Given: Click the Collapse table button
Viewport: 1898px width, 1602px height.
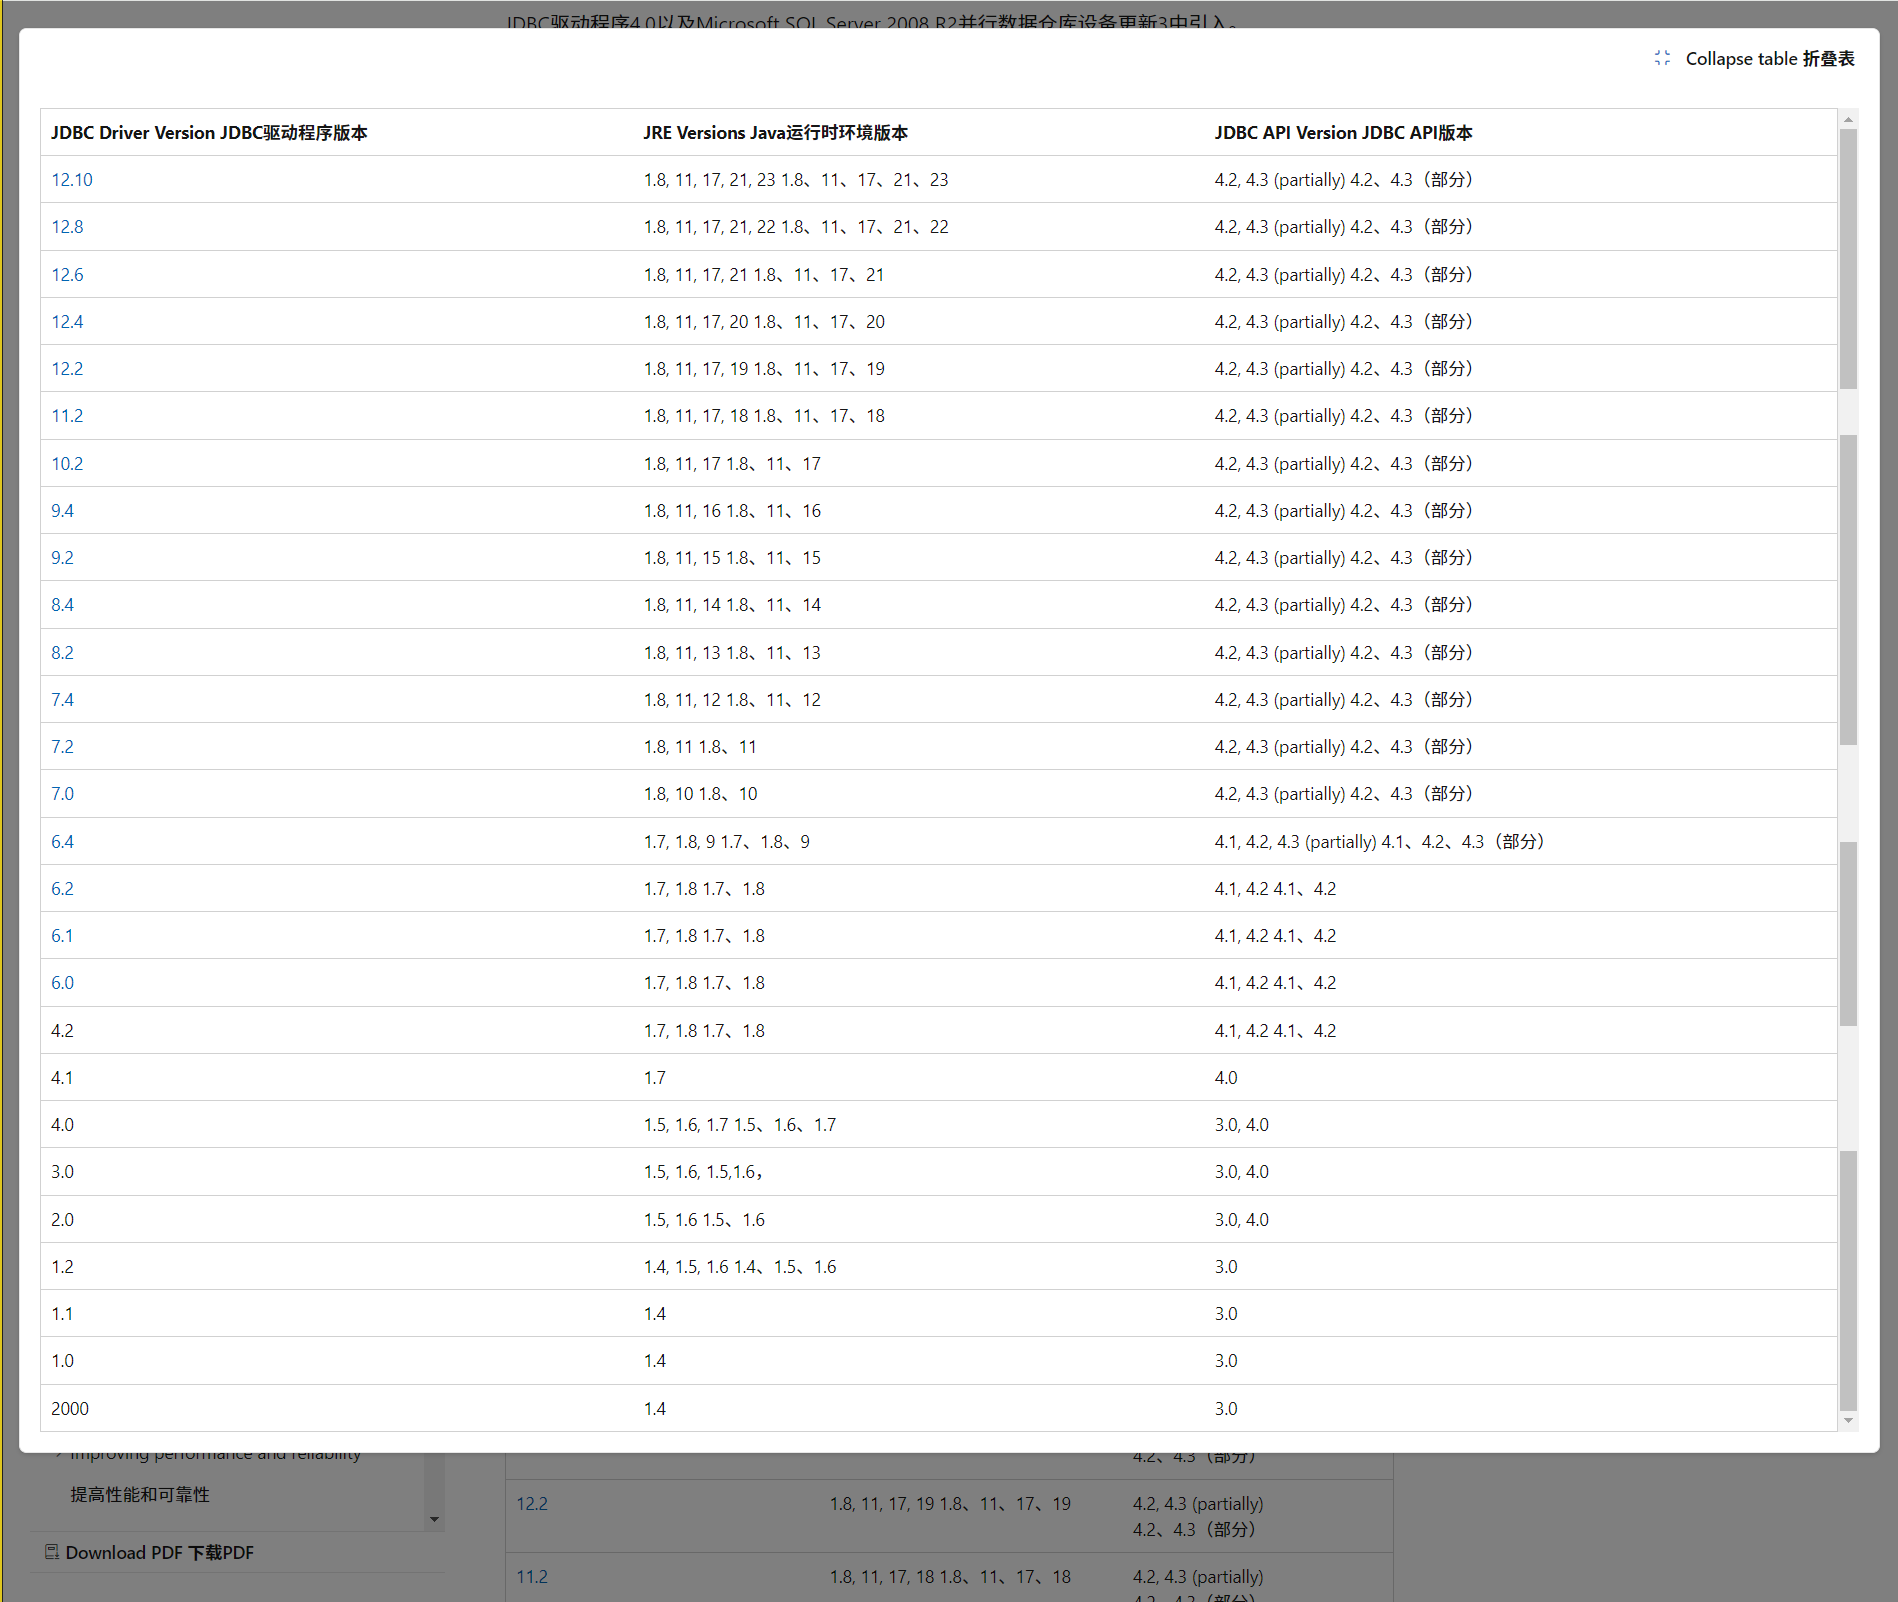Looking at the screenshot, I should pos(1754,59).
